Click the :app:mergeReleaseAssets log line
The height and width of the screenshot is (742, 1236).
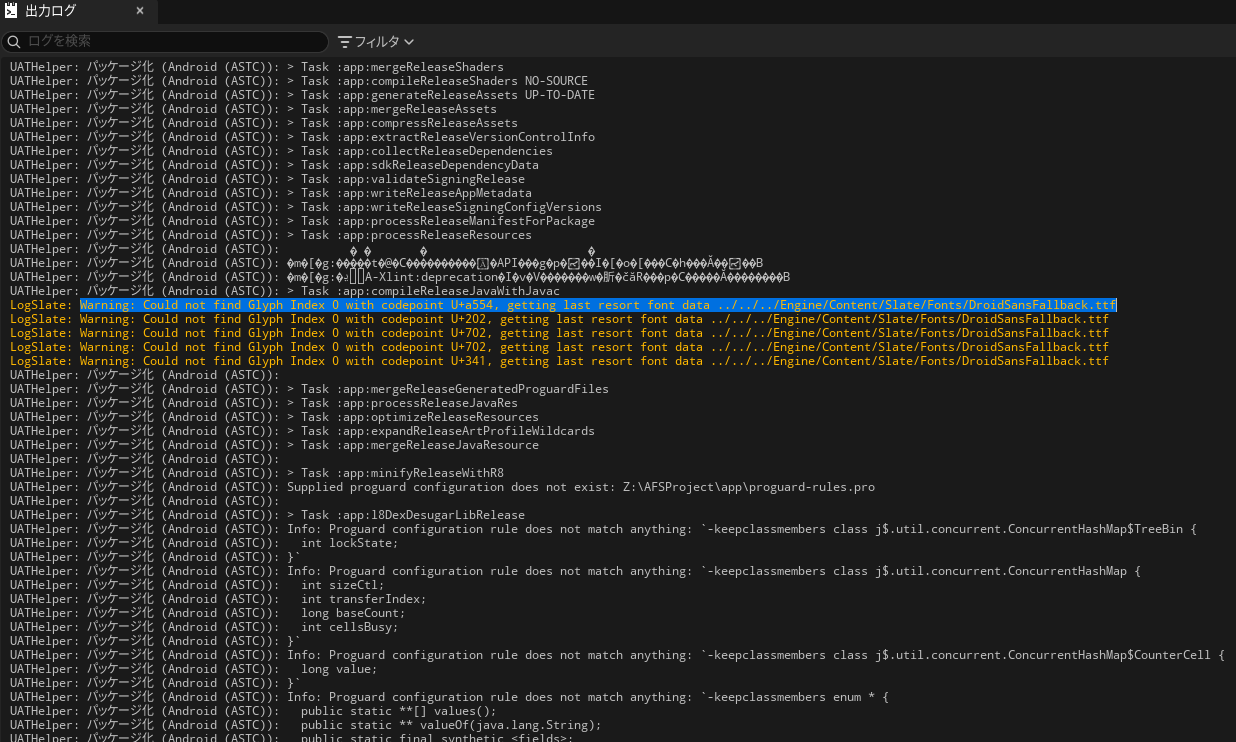point(253,109)
